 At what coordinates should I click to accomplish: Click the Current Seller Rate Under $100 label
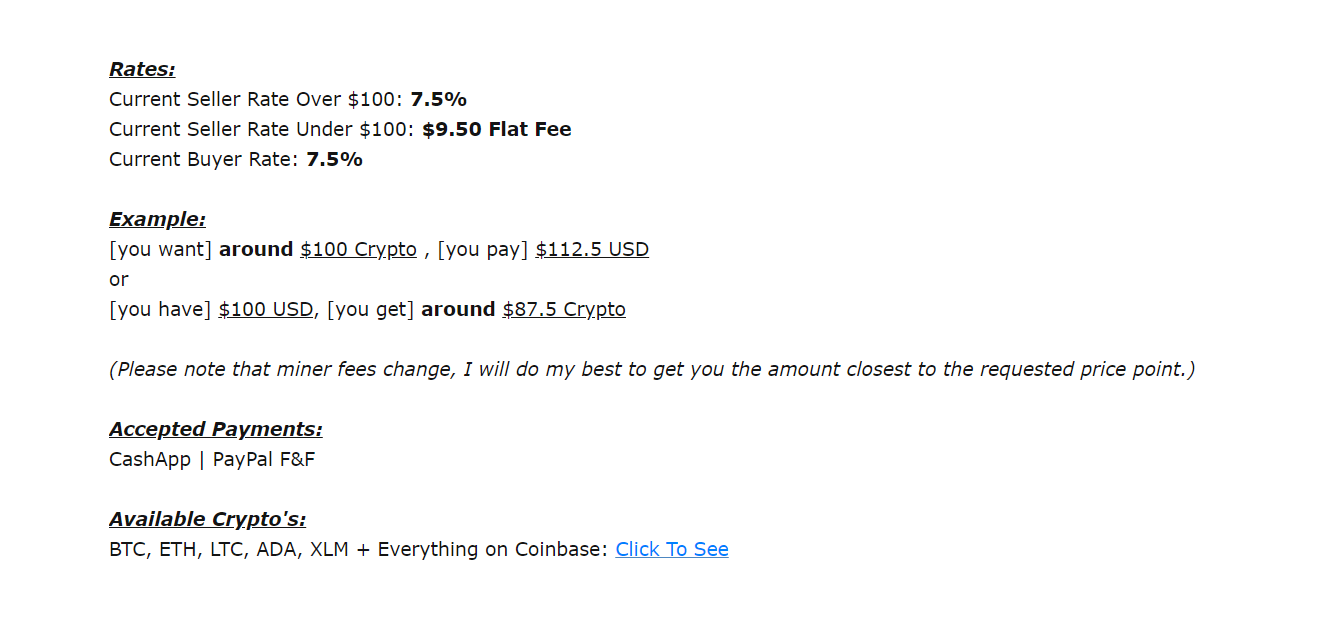coord(263,129)
